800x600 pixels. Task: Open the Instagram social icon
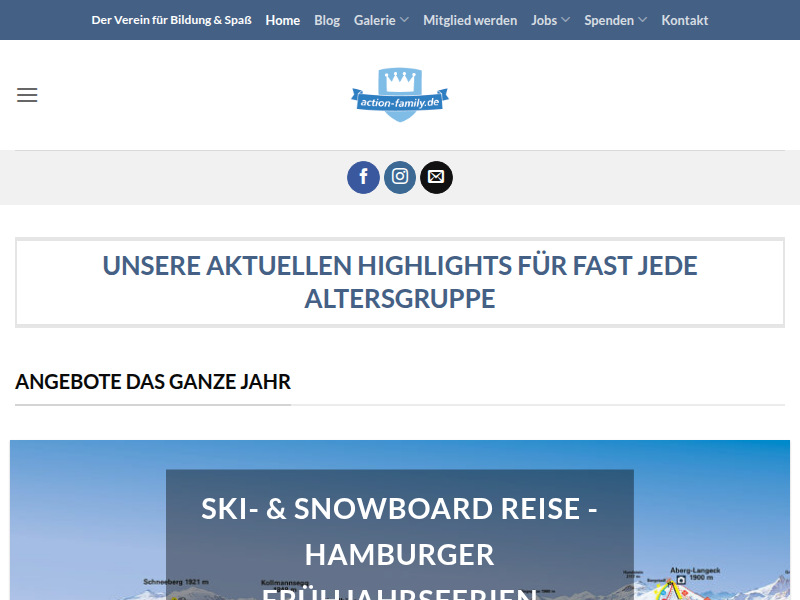(x=400, y=178)
